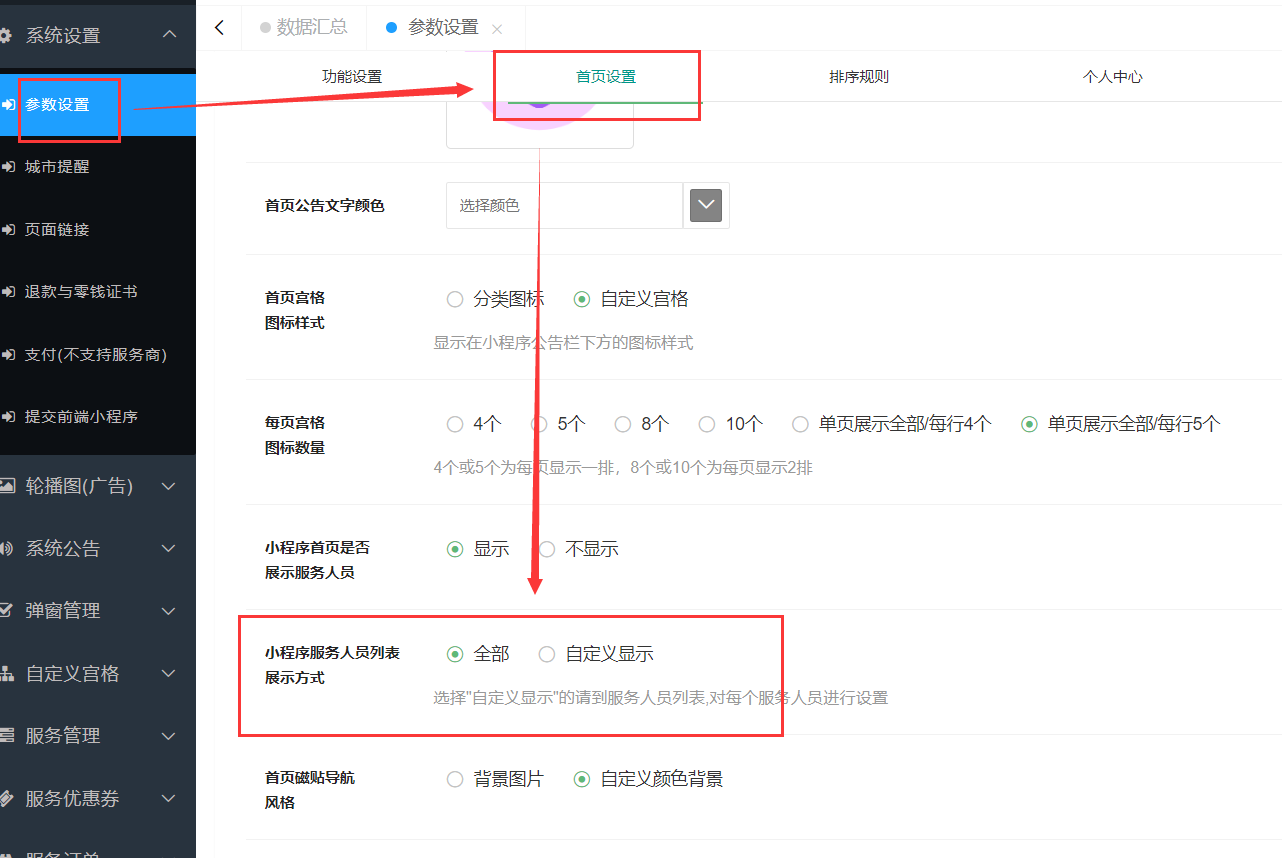This screenshot has width=1282, height=858.
Task: Click the icon beside 提交前端小程序
Action: click(x=7, y=416)
